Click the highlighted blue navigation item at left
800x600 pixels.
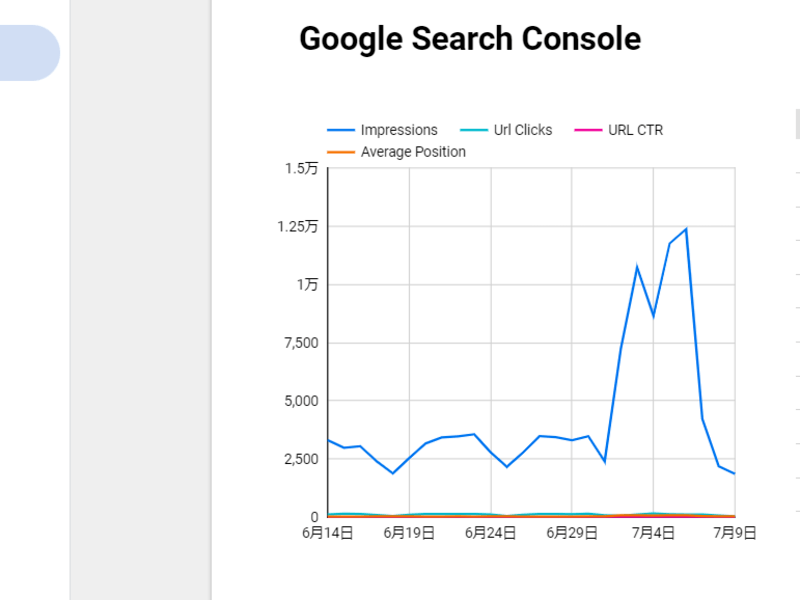pyautogui.click(x=29, y=53)
